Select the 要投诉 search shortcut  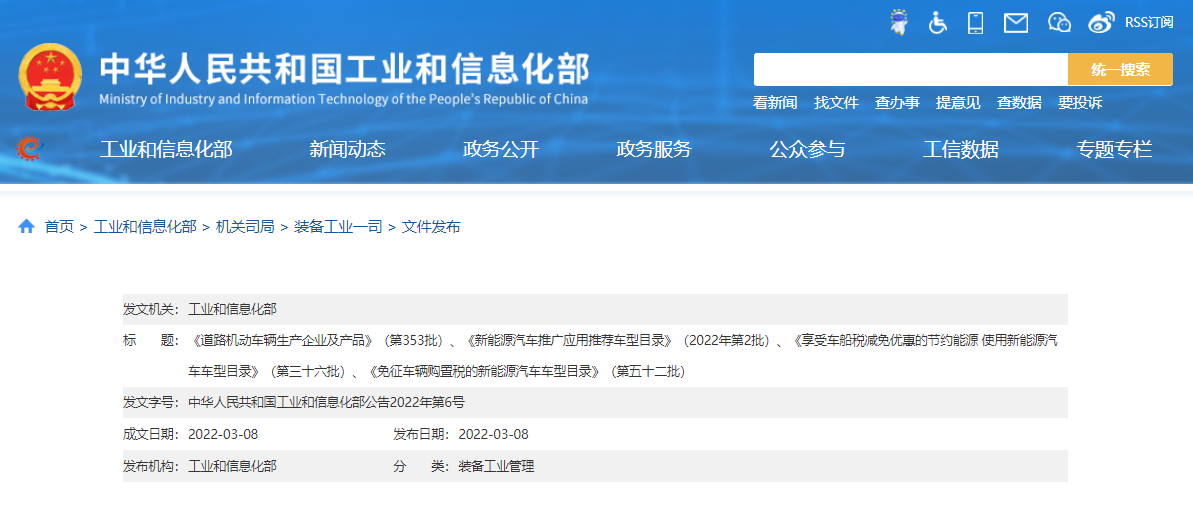pyautogui.click(x=1080, y=103)
